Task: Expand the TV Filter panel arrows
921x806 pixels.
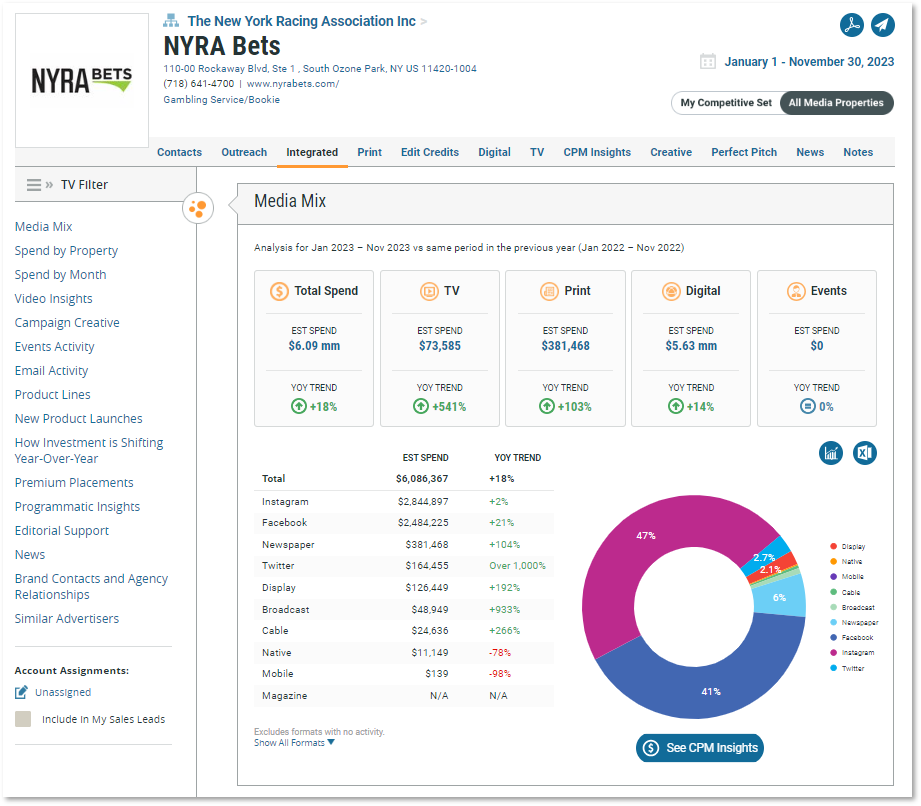Action: pos(49,185)
